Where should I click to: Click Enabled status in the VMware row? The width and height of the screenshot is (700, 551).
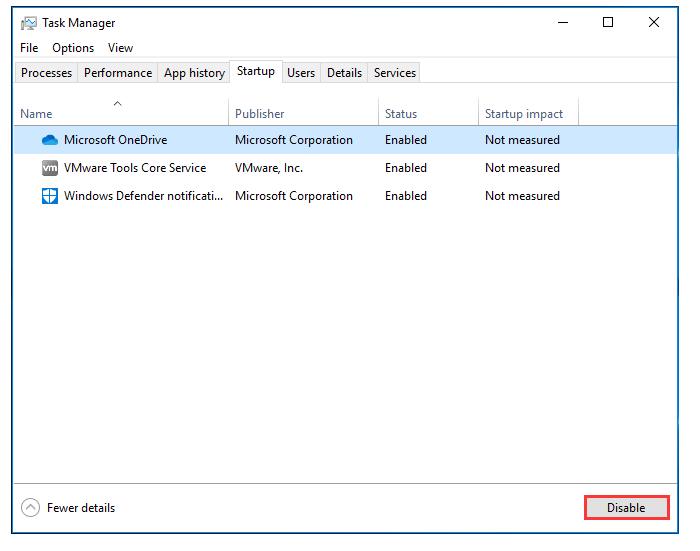[x=406, y=168]
